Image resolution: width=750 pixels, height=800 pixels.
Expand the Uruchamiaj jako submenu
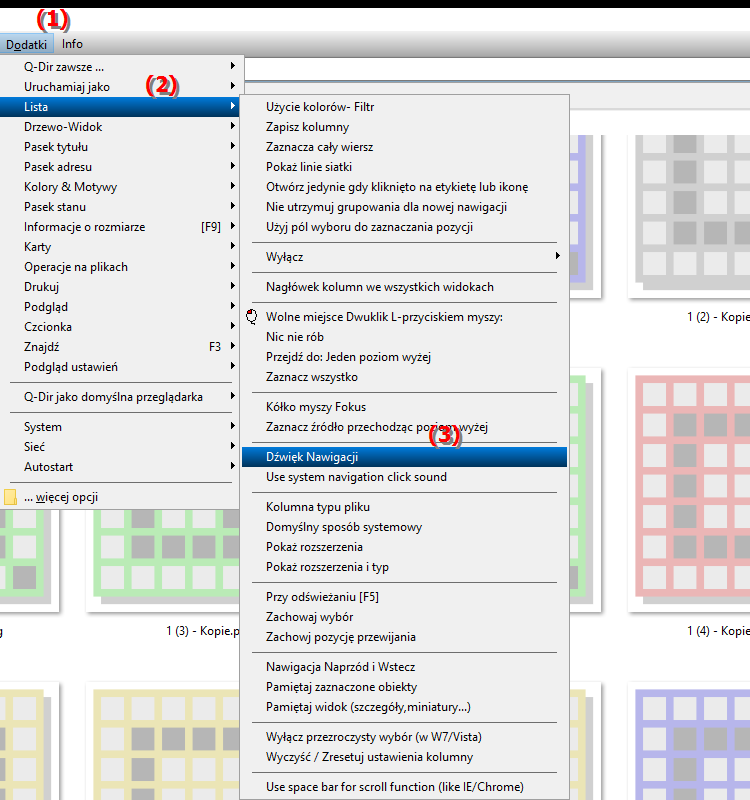[121, 87]
